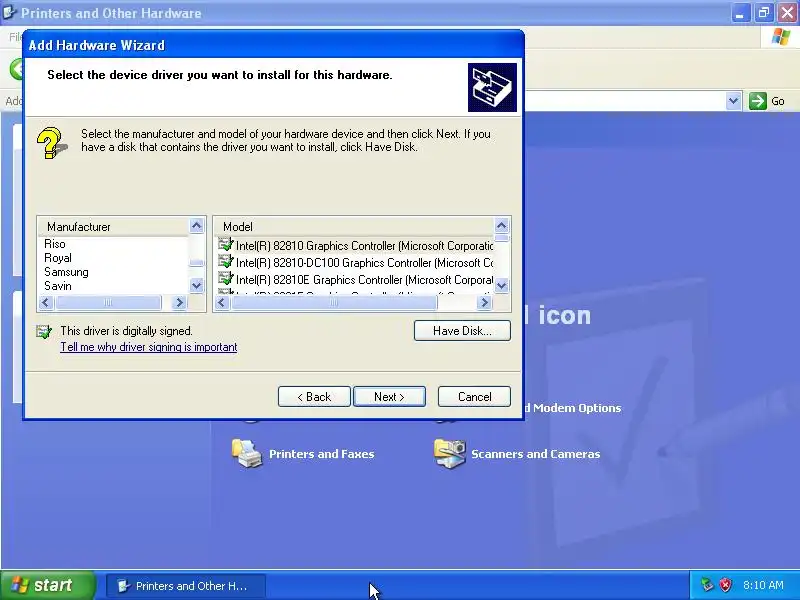The width and height of the screenshot is (800, 600).
Task: Click Manufacturer list scroll down arrow
Action: pyautogui.click(x=196, y=285)
